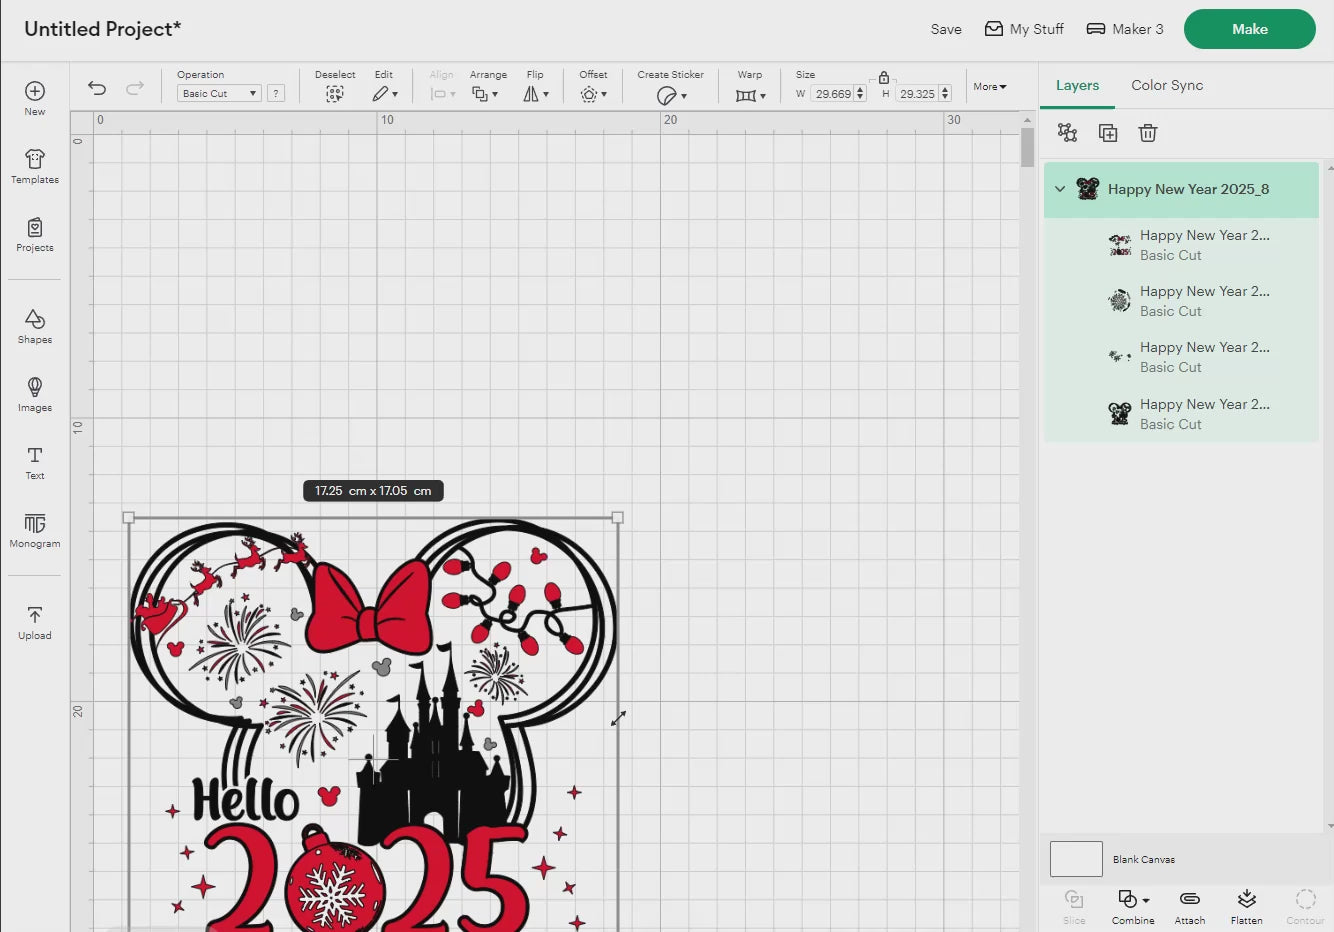Click the canvas vertical scrollbar thumb
Screen dimensions: 1334x932
click(1028, 148)
